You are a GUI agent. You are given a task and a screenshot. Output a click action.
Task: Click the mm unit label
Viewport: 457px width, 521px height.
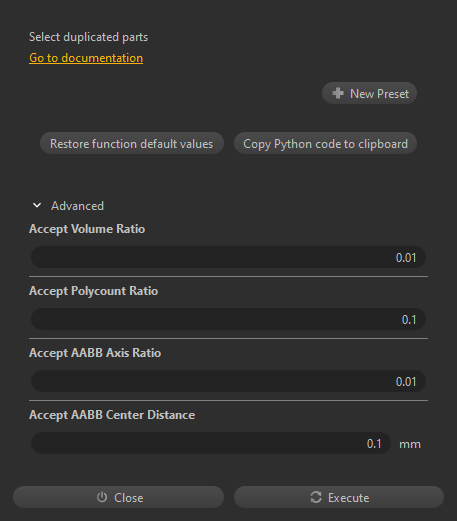[x=410, y=444]
